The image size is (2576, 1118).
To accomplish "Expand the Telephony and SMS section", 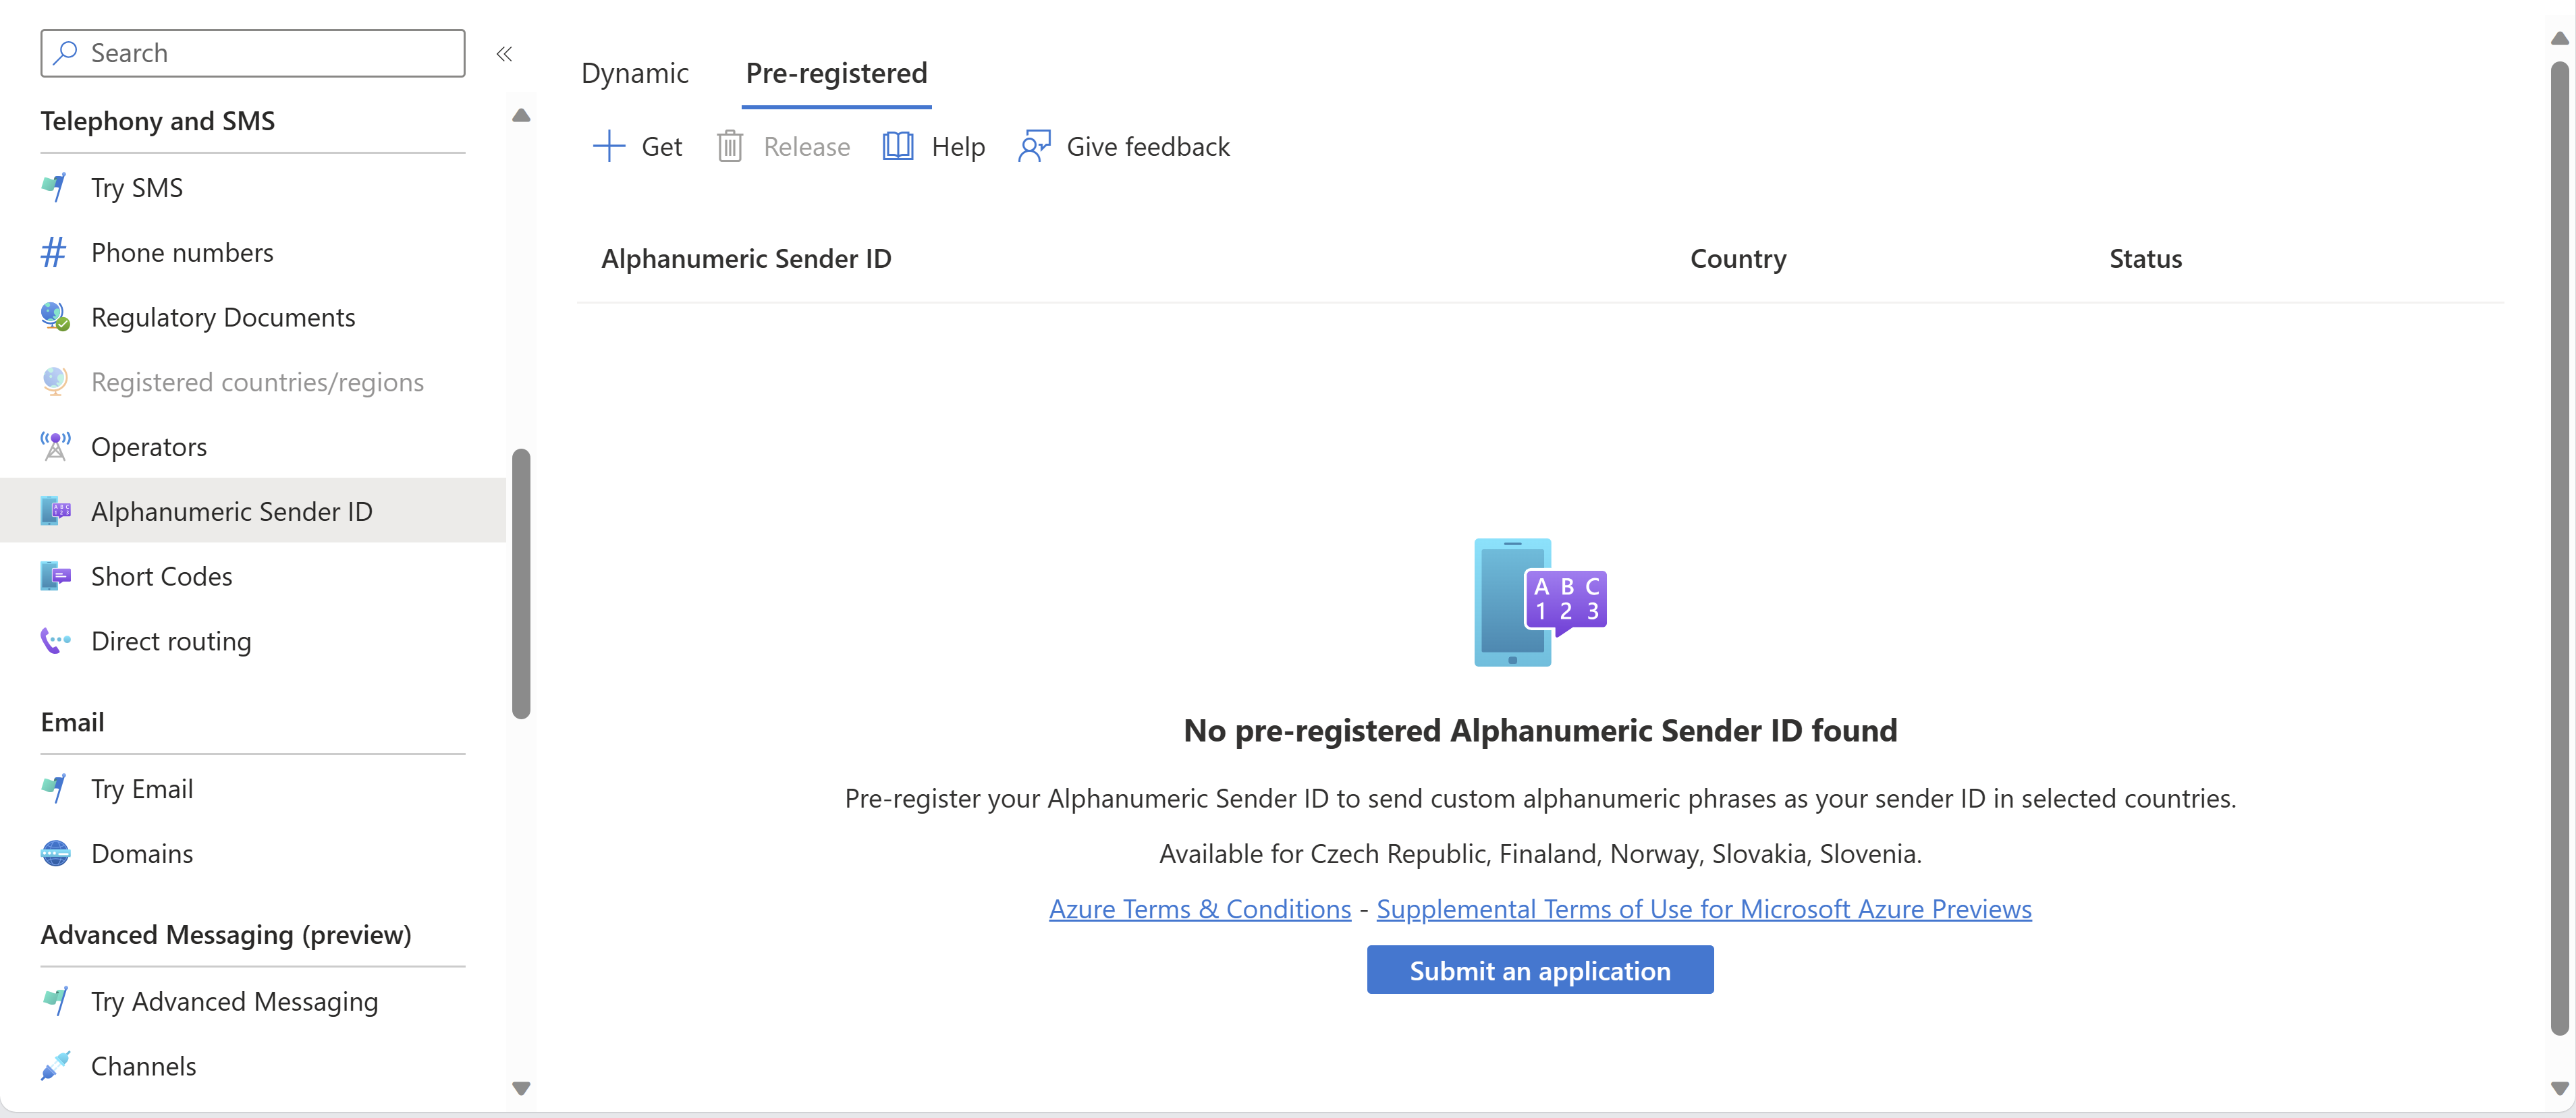I will click(x=159, y=118).
